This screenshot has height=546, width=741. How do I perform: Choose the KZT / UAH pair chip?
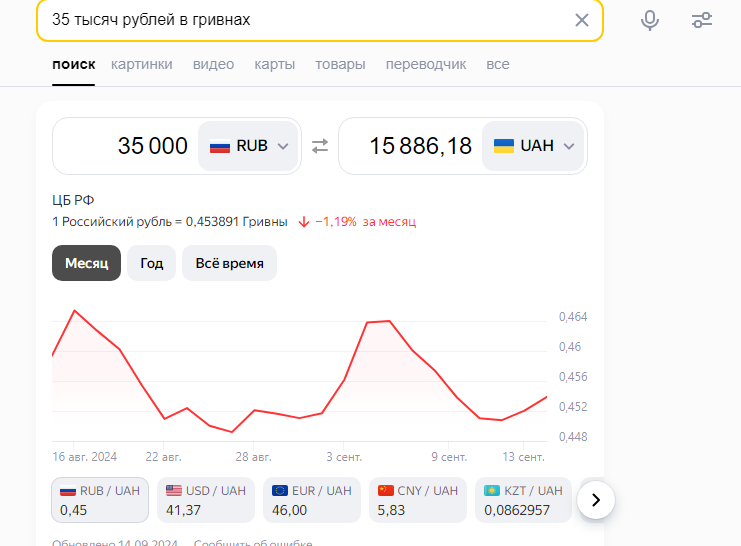524,500
